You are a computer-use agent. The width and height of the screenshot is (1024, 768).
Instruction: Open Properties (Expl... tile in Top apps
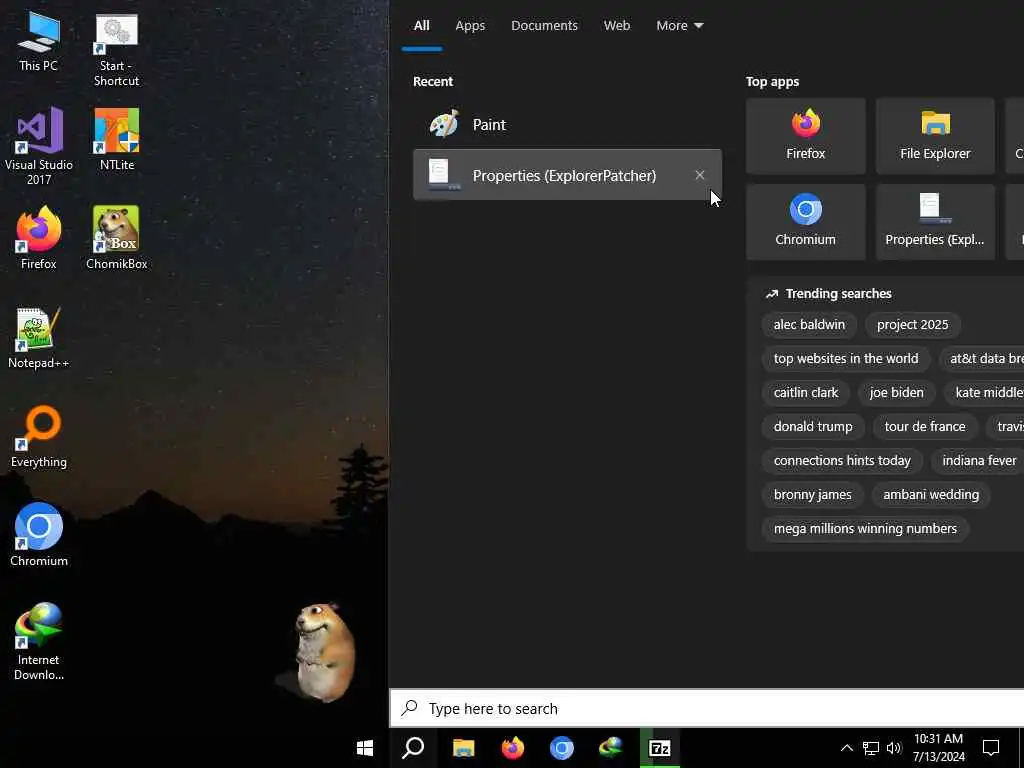pyautogui.click(x=935, y=222)
